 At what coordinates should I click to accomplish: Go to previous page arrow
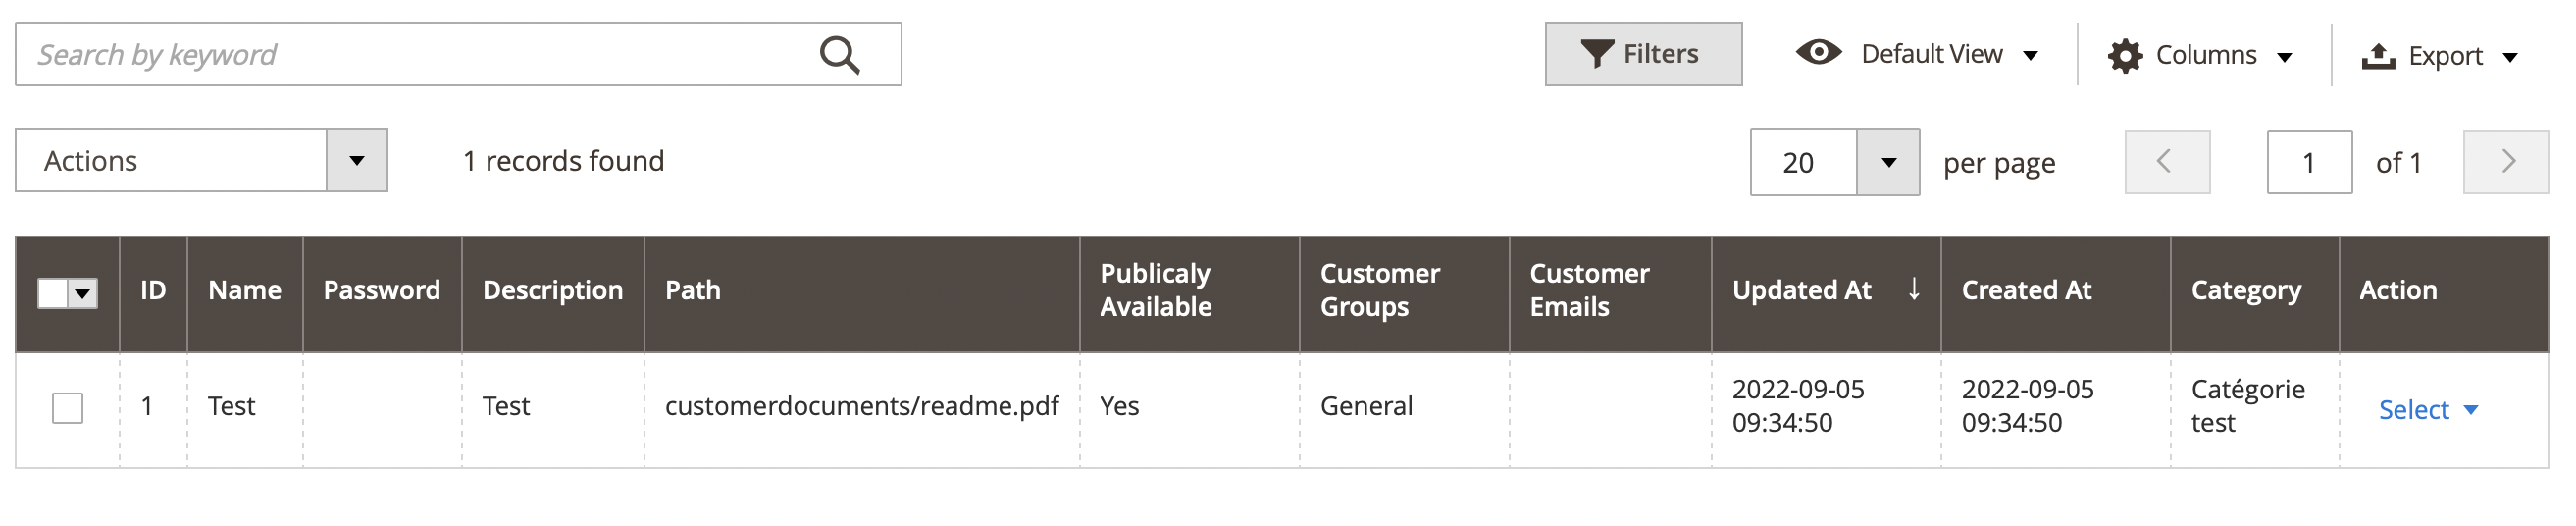pyautogui.click(x=2167, y=162)
